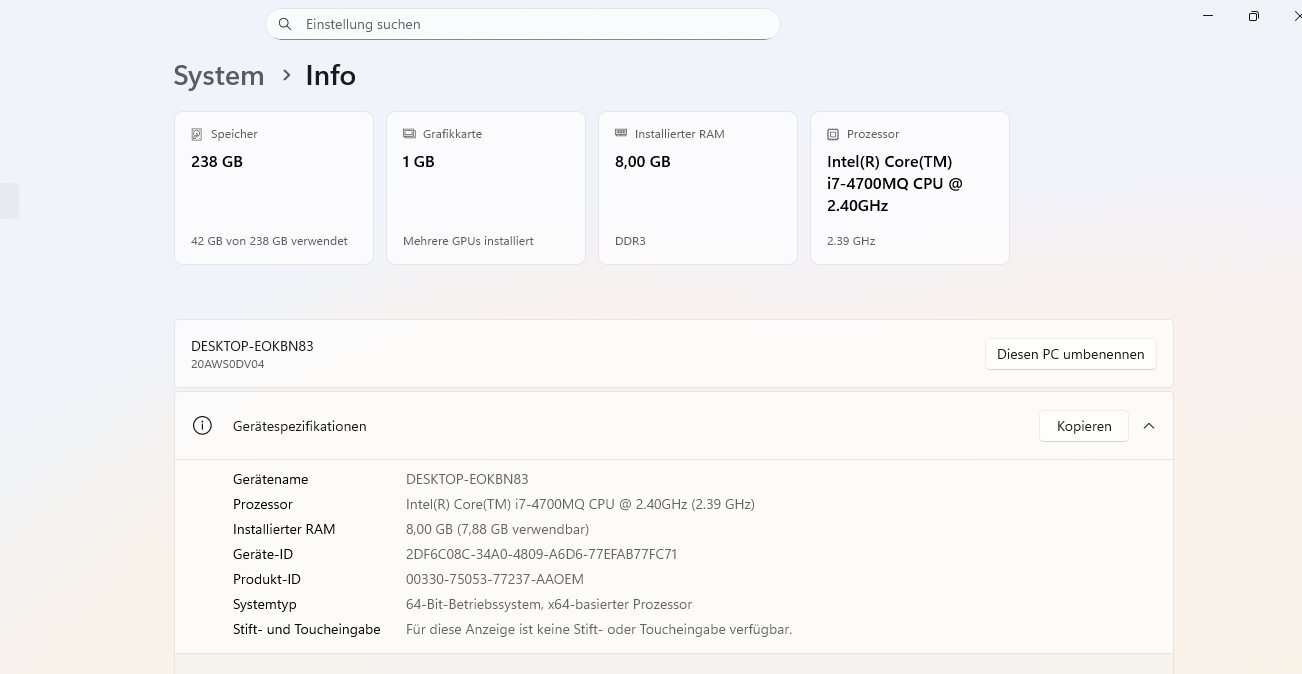The height and width of the screenshot is (674, 1302).
Task: Go back to System breadcrumb
Action: (x=219, y=76)
